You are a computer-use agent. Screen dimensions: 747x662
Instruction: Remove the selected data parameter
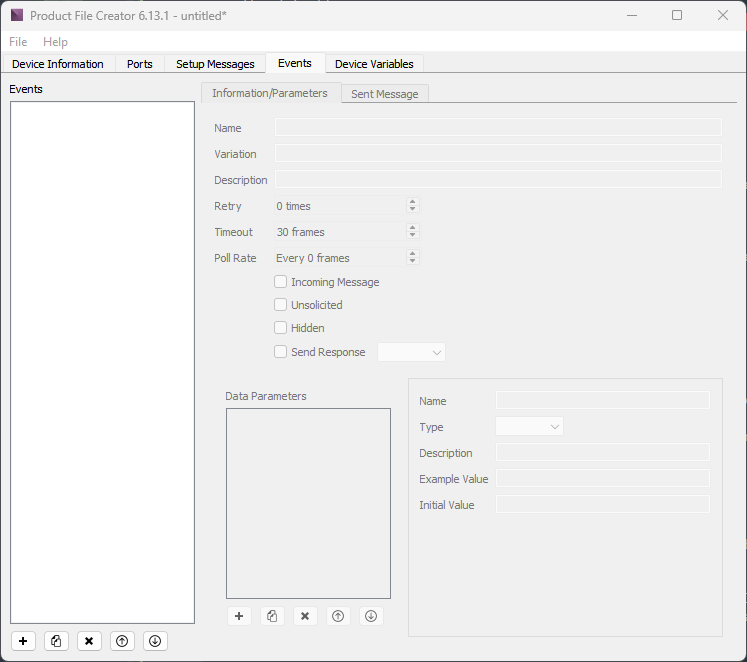(x=305, y=616)
